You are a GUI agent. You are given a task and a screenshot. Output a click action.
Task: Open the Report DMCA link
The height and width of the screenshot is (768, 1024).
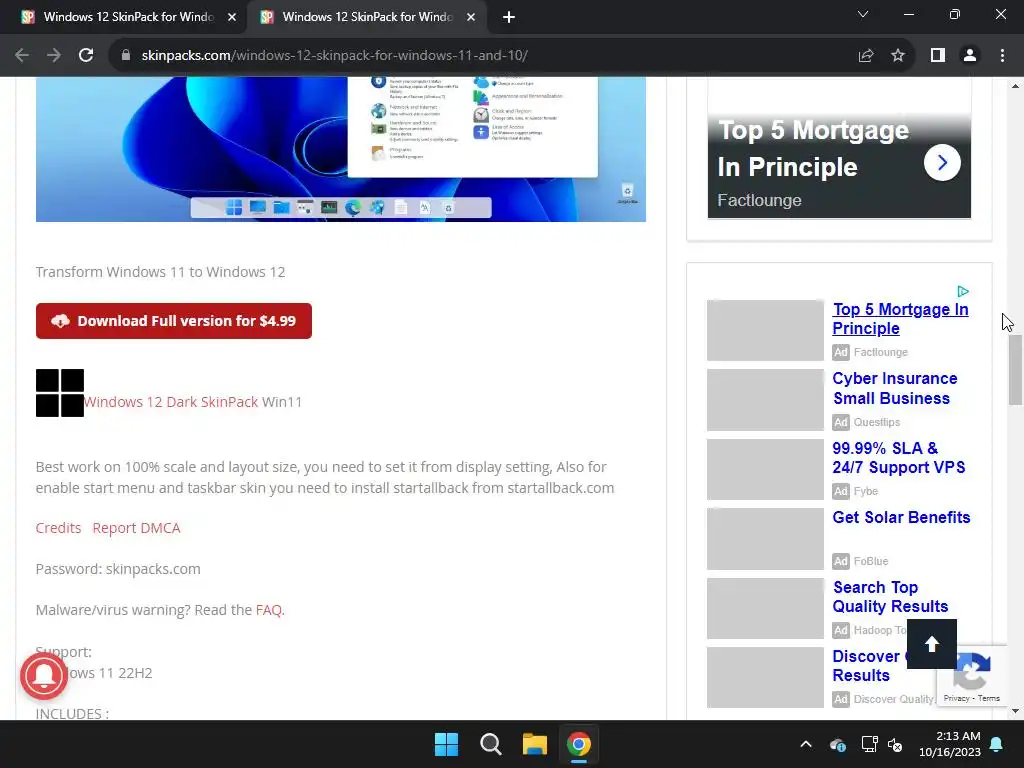(136, 528)
